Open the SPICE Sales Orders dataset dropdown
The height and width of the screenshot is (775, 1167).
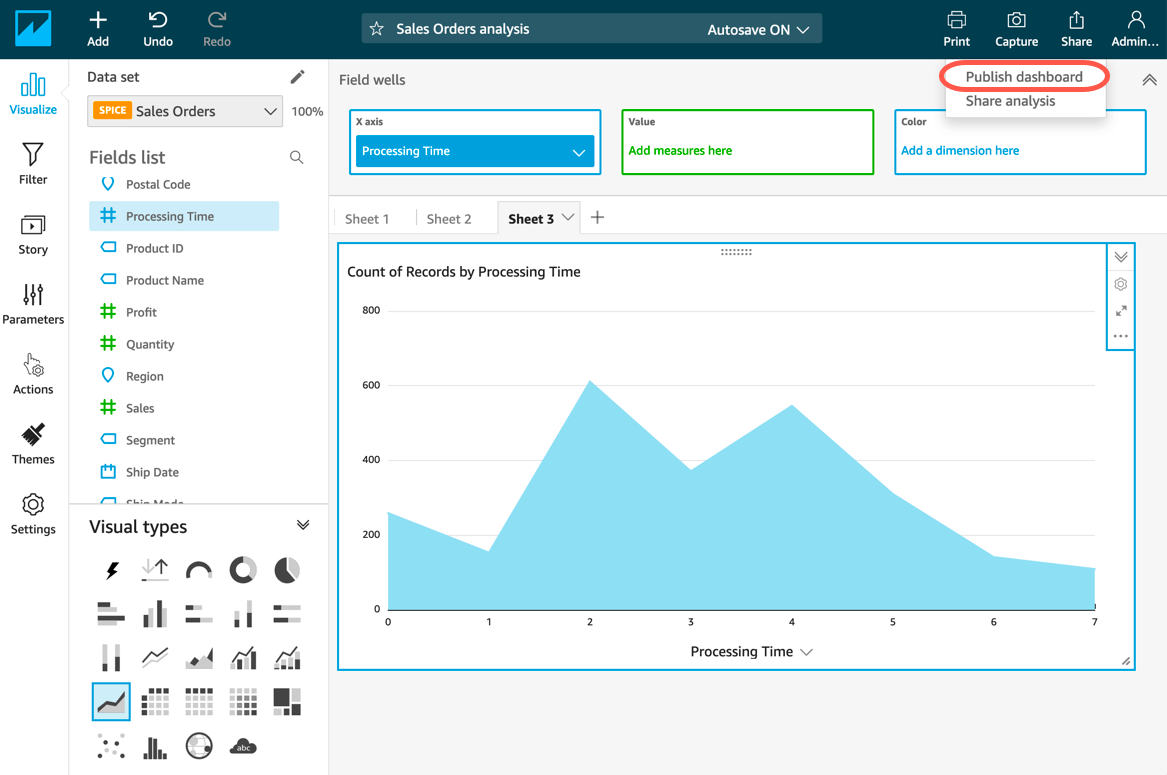[x=184, y=111]
